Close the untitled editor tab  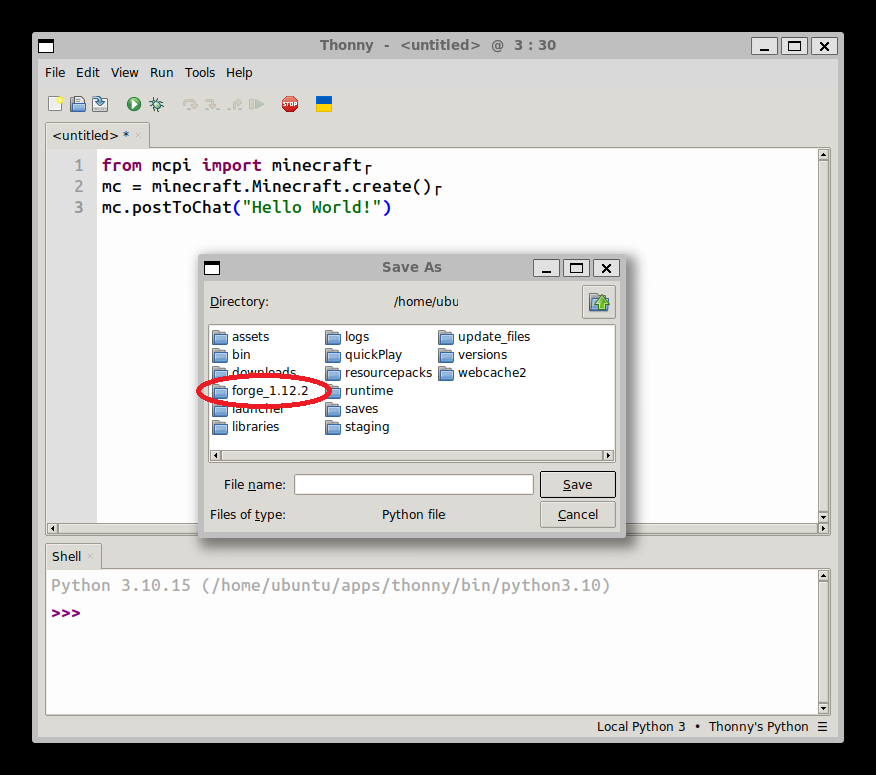(x=138, y=135)
